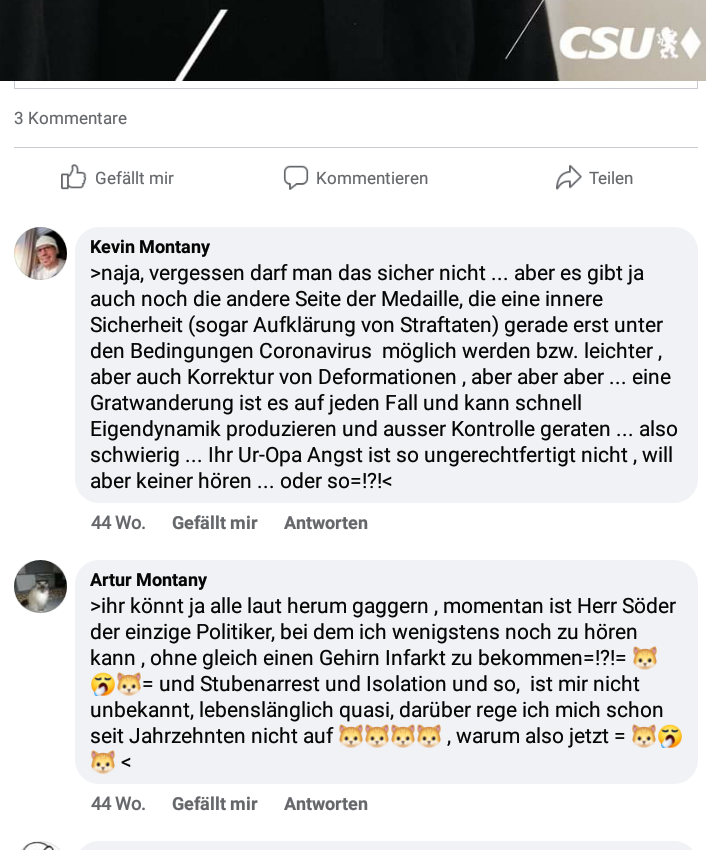Reply to Kevin Montany's comment
Image resolution: width=706 pixels, height=850 pixels.
326,523
